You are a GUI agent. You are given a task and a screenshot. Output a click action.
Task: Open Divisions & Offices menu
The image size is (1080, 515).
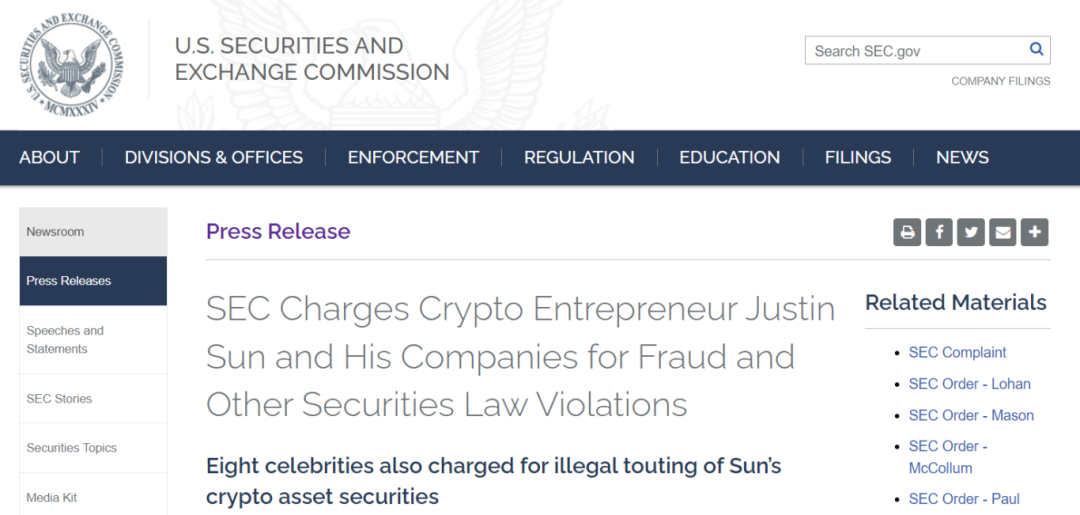[x=214, y=158]
